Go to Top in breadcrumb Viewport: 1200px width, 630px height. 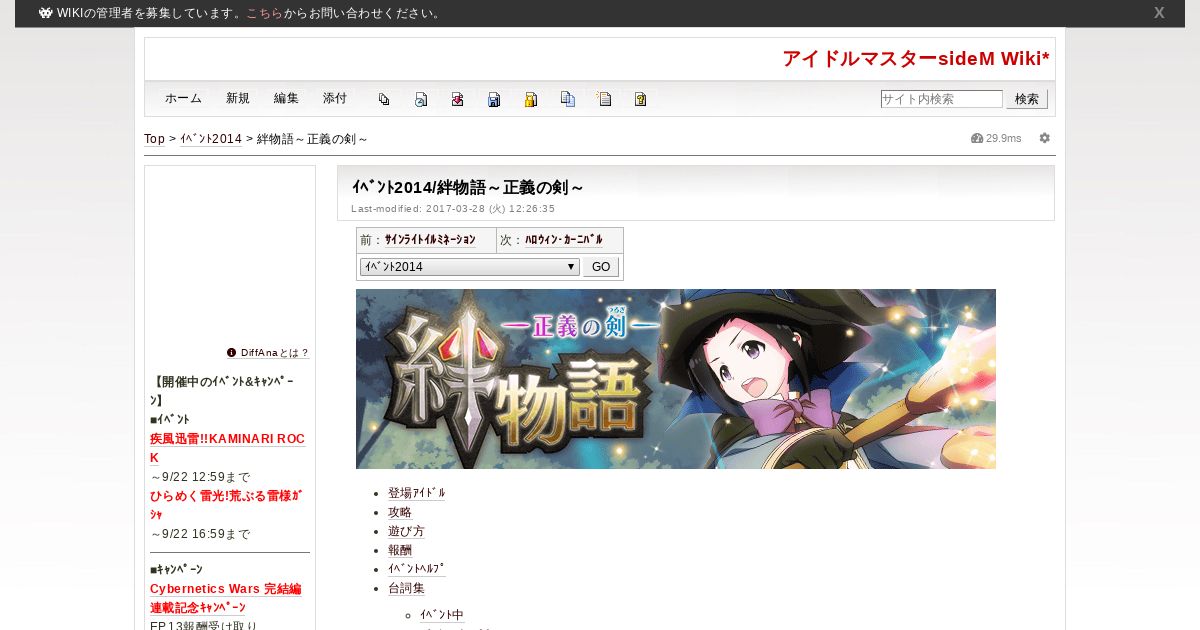[154, 139]
